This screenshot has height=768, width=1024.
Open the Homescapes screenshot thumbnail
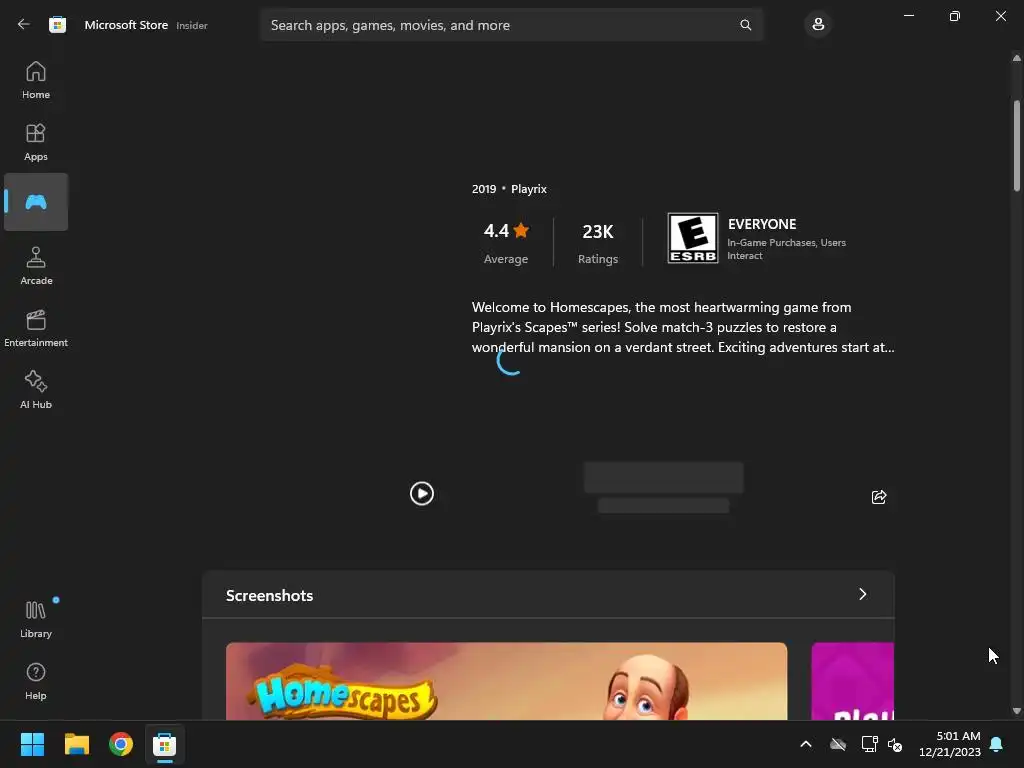click(506, 681)
